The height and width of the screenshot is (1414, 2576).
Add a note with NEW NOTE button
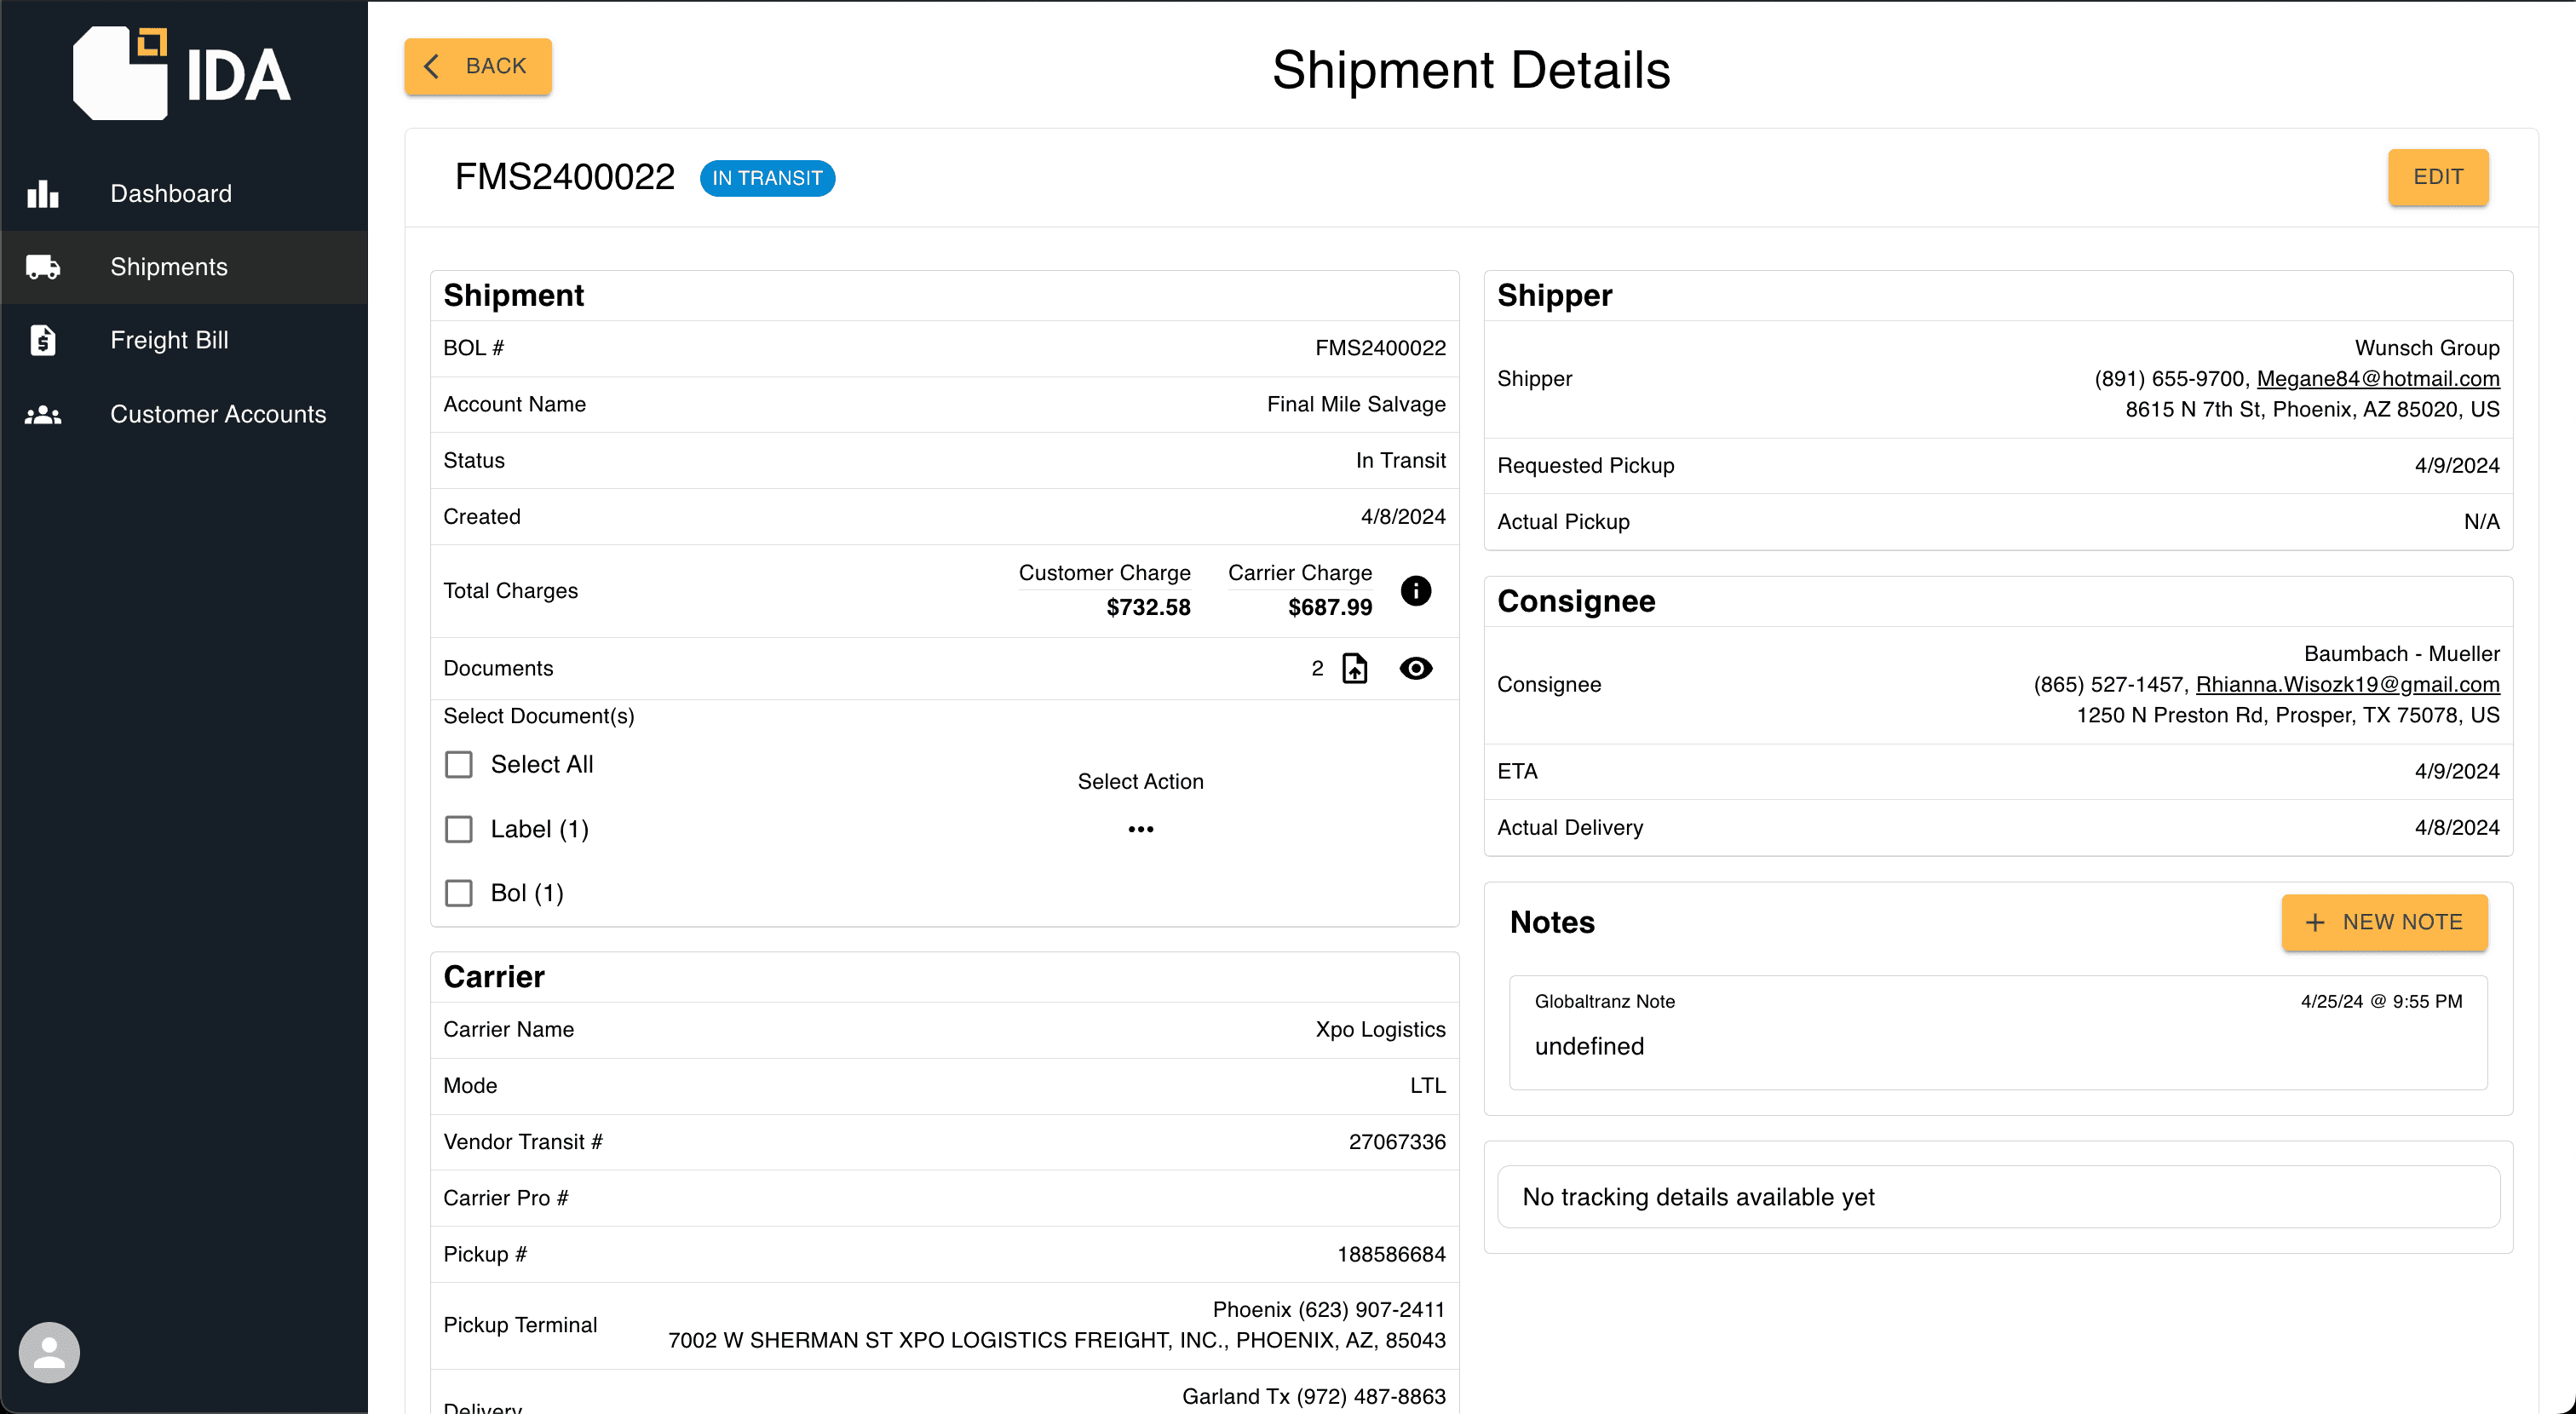point(2384,922)
